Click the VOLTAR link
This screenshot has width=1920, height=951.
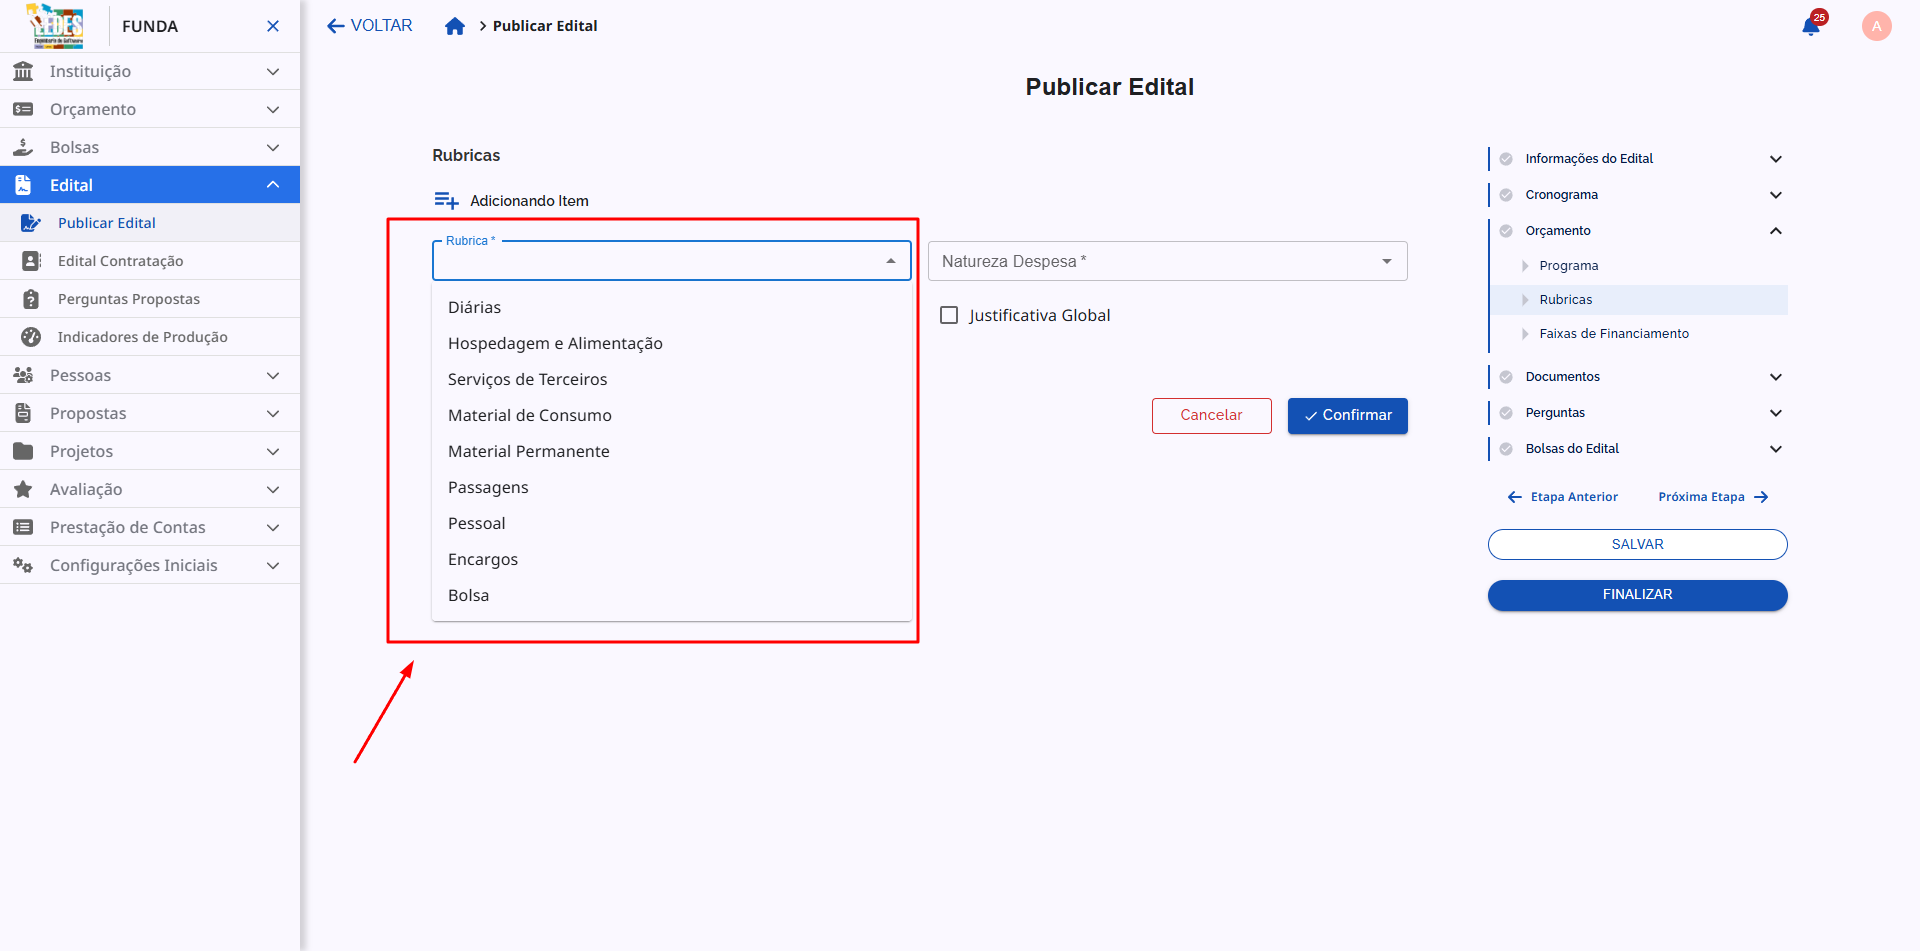pyautogui.click(x=369, y=25)
